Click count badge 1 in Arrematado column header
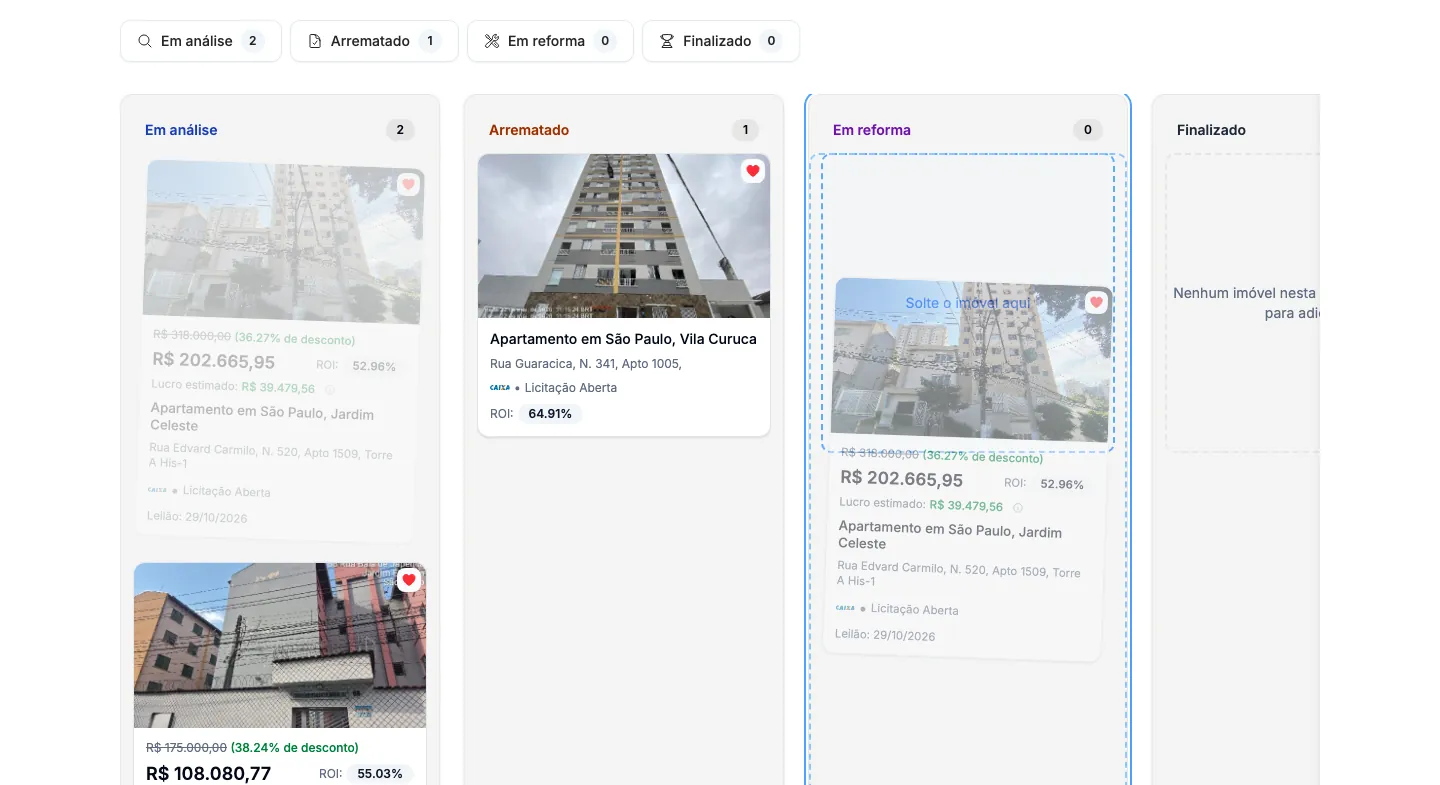1440x785 pixels. [744, 130]
